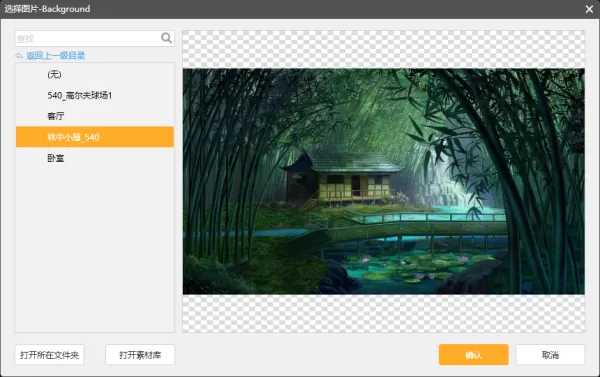The width and height of the screenshot is (600, 377).
Task: Select the highlighted 林中小屋_540 entry
Action: (x=95, y=137)
